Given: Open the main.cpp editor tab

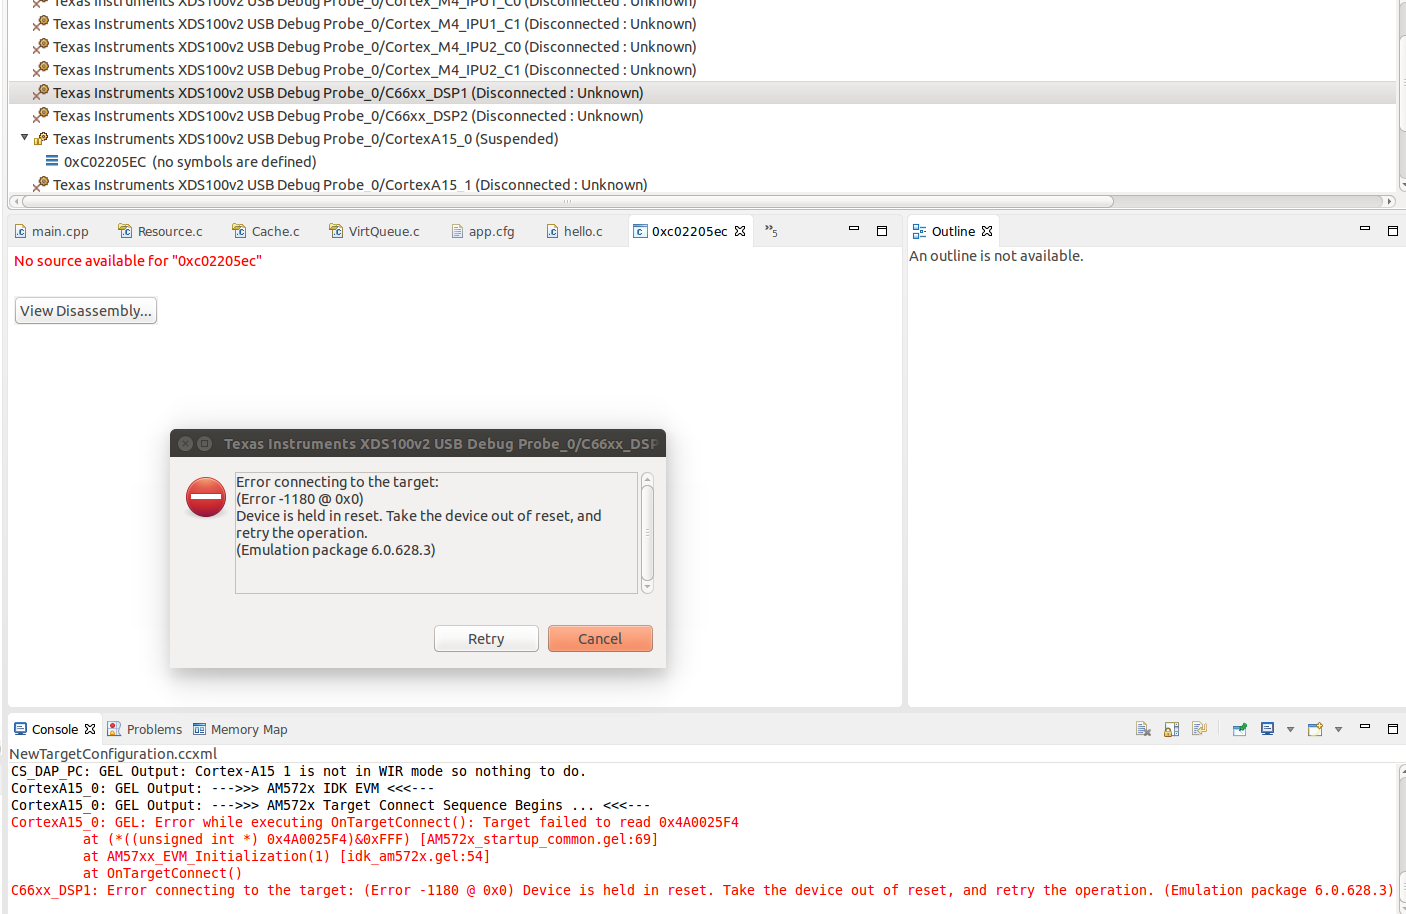Looking at the screenshot, I should (52, 231).
